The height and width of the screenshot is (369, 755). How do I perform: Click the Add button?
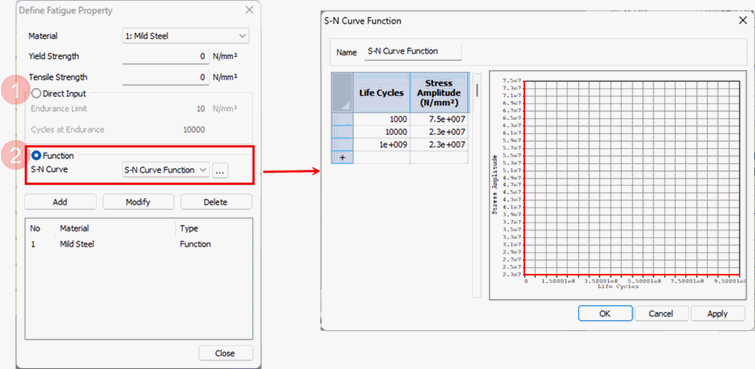point(60,202)
